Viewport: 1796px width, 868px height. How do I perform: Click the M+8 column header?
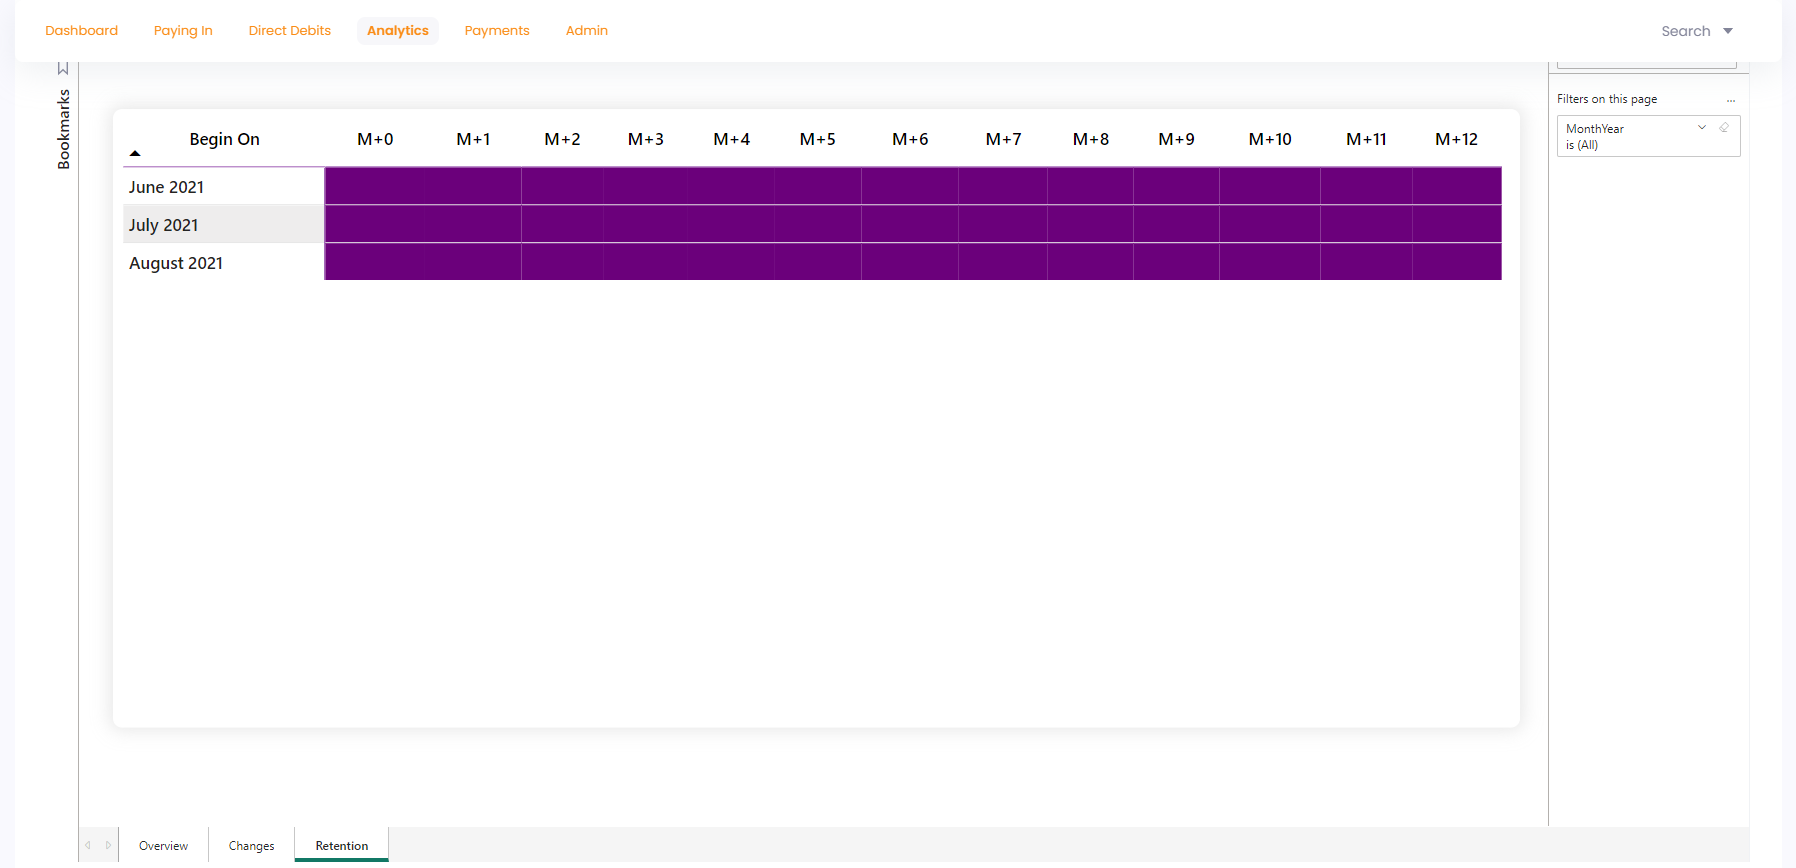point(1091,139)
